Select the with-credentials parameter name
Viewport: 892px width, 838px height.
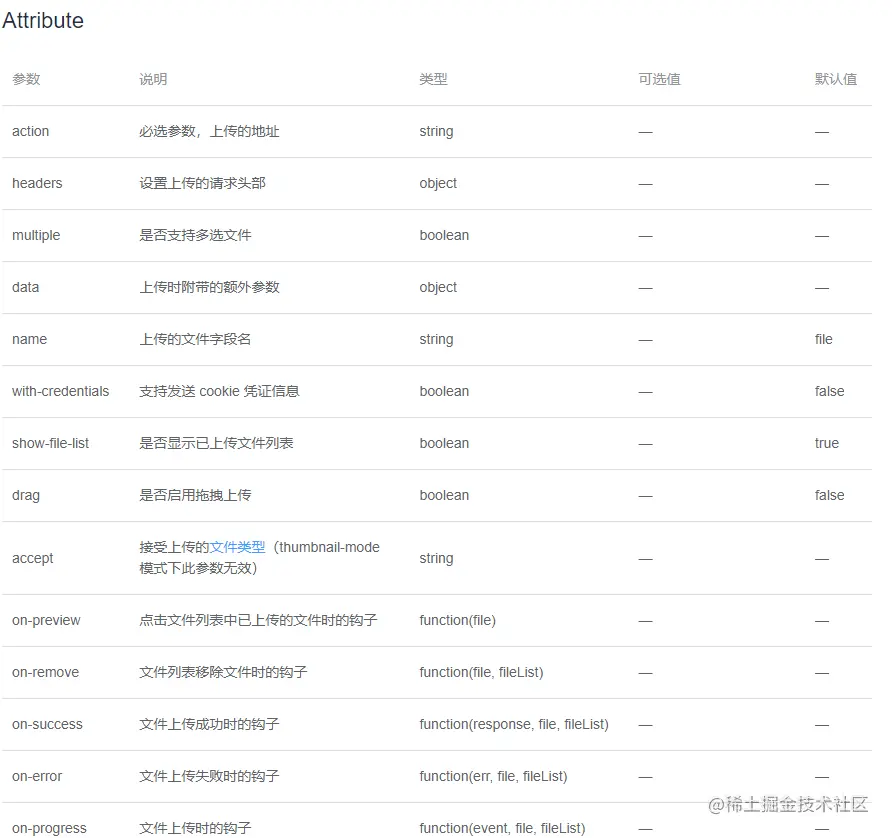pos(60,391)
